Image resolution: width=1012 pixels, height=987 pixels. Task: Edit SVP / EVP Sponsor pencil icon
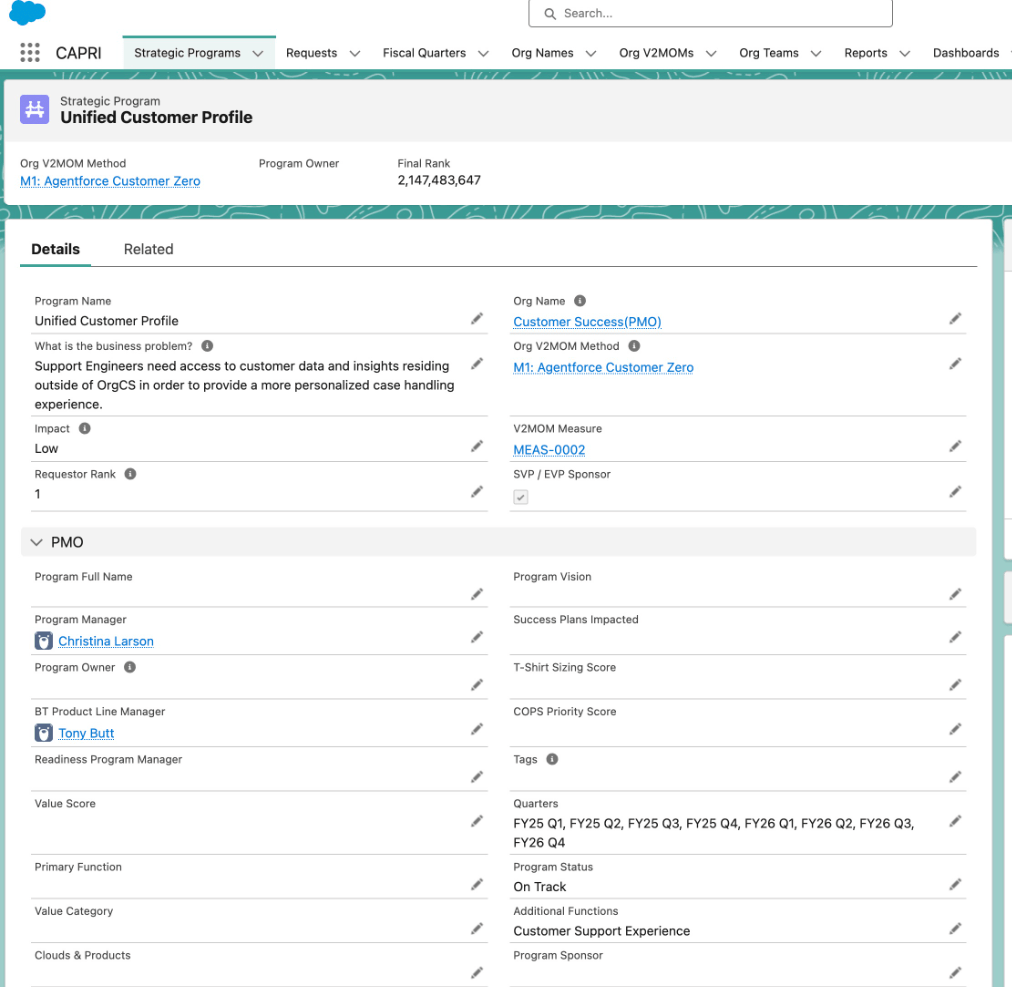[x=955, y=492]
